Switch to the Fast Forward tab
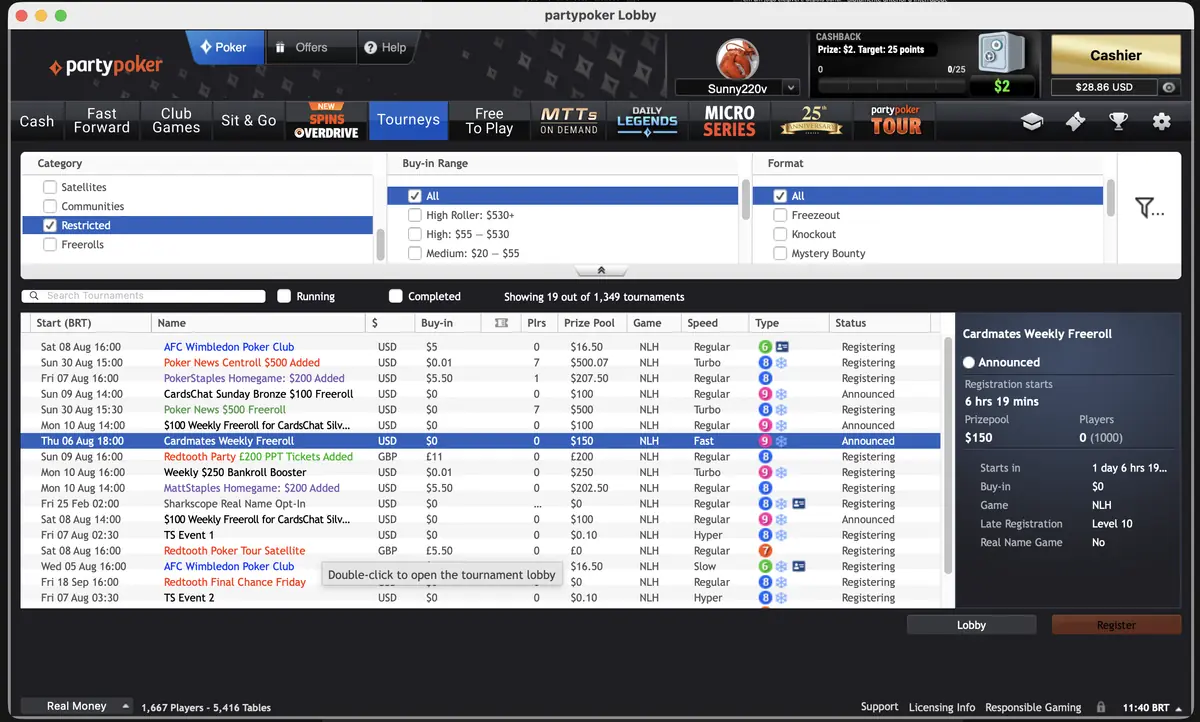1200x722 pixels. (101, 121)
